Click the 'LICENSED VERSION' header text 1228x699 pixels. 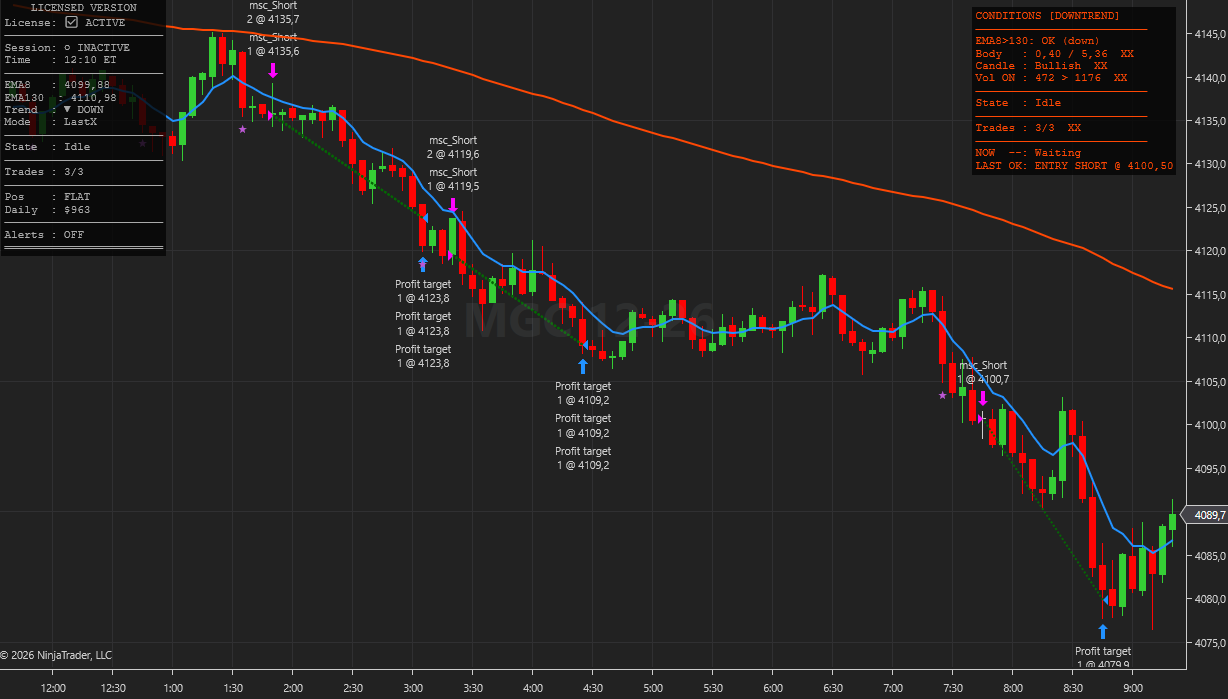click(84, 8)
